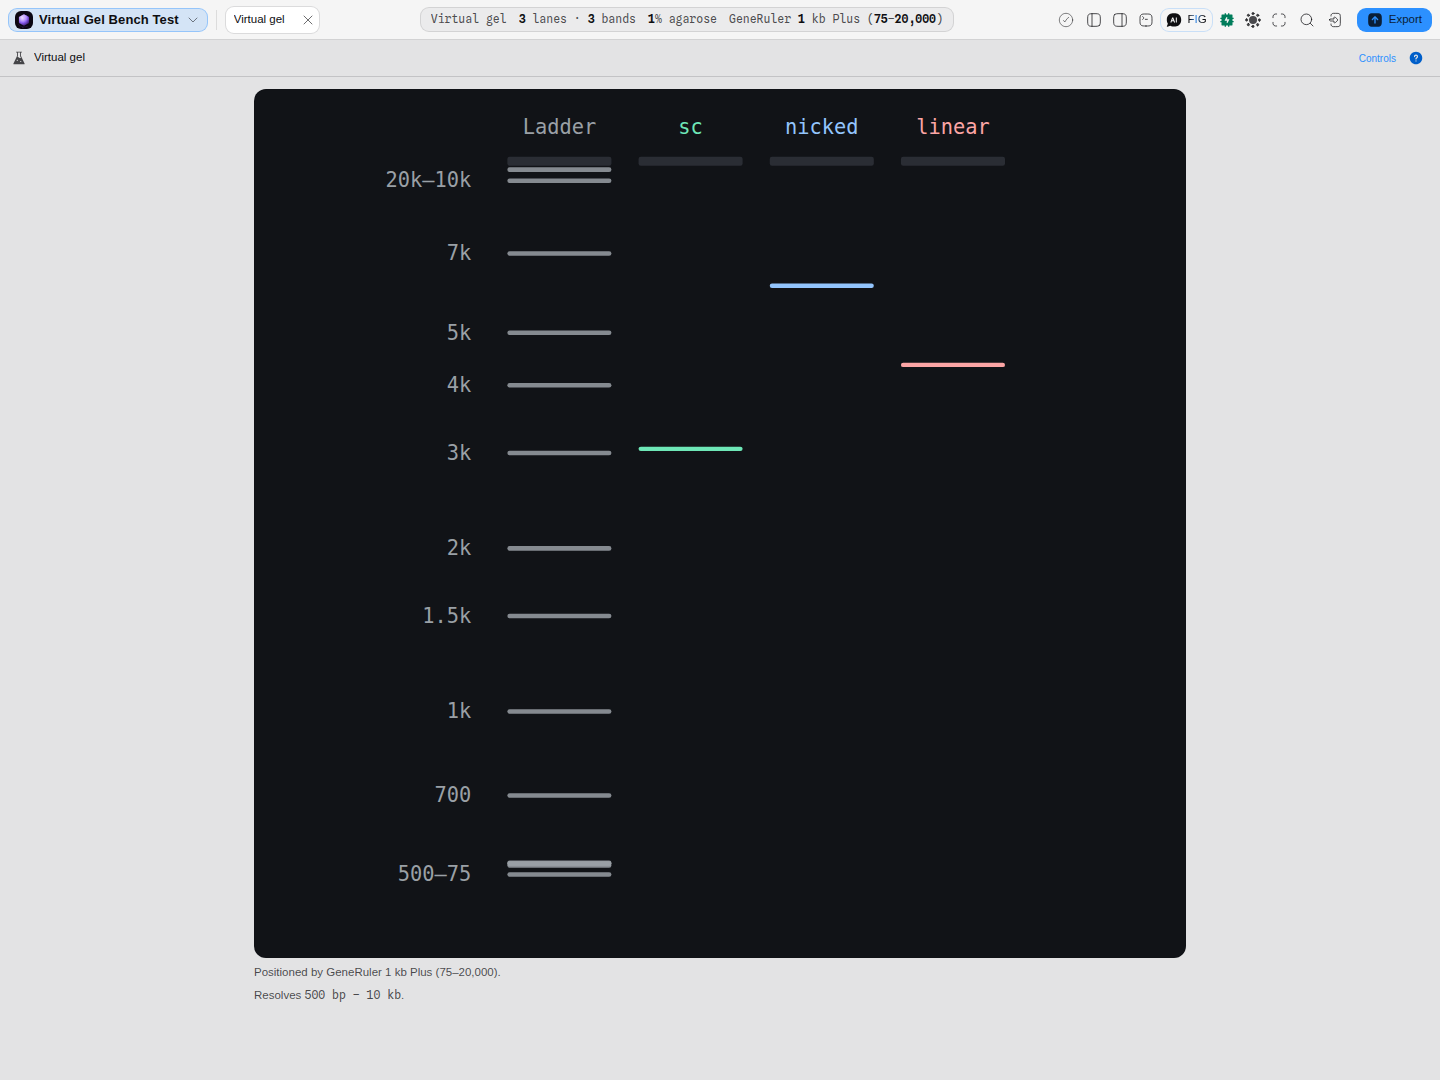Click the flask icon beside Virtual gel

[x=19, y=58]
